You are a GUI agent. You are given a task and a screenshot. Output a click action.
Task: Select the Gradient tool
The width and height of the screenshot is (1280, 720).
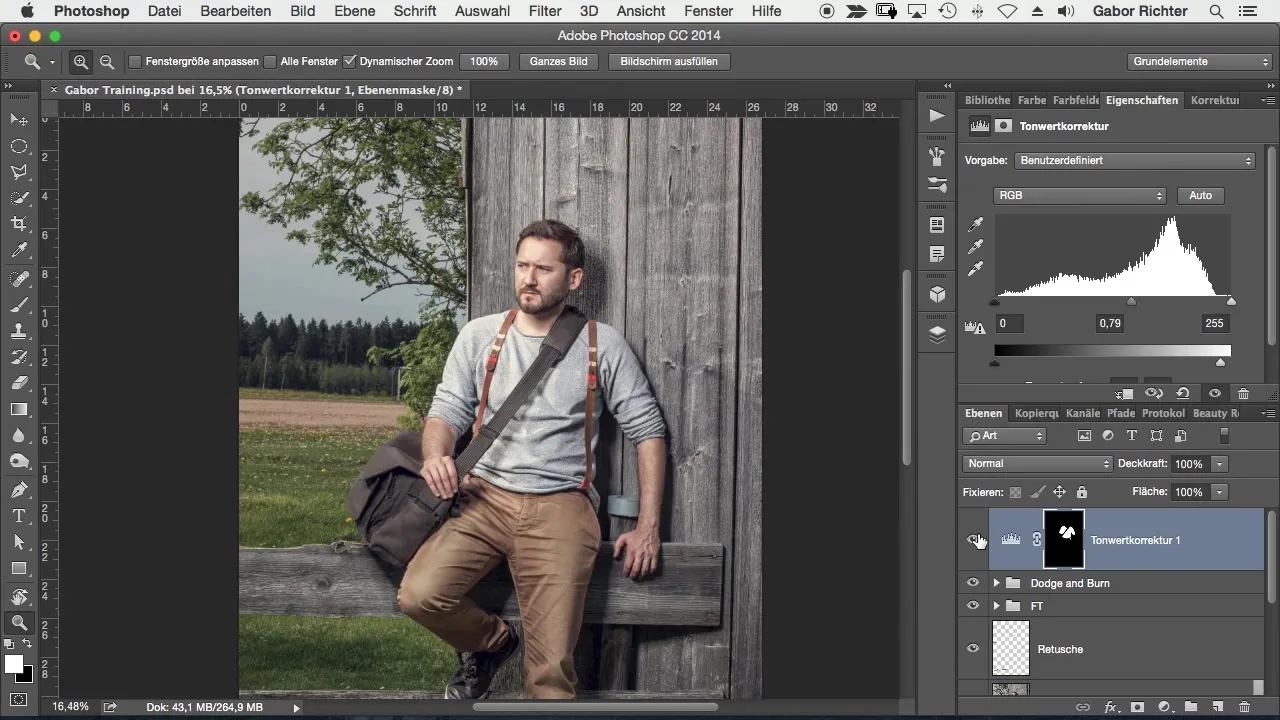coord(19,409)
